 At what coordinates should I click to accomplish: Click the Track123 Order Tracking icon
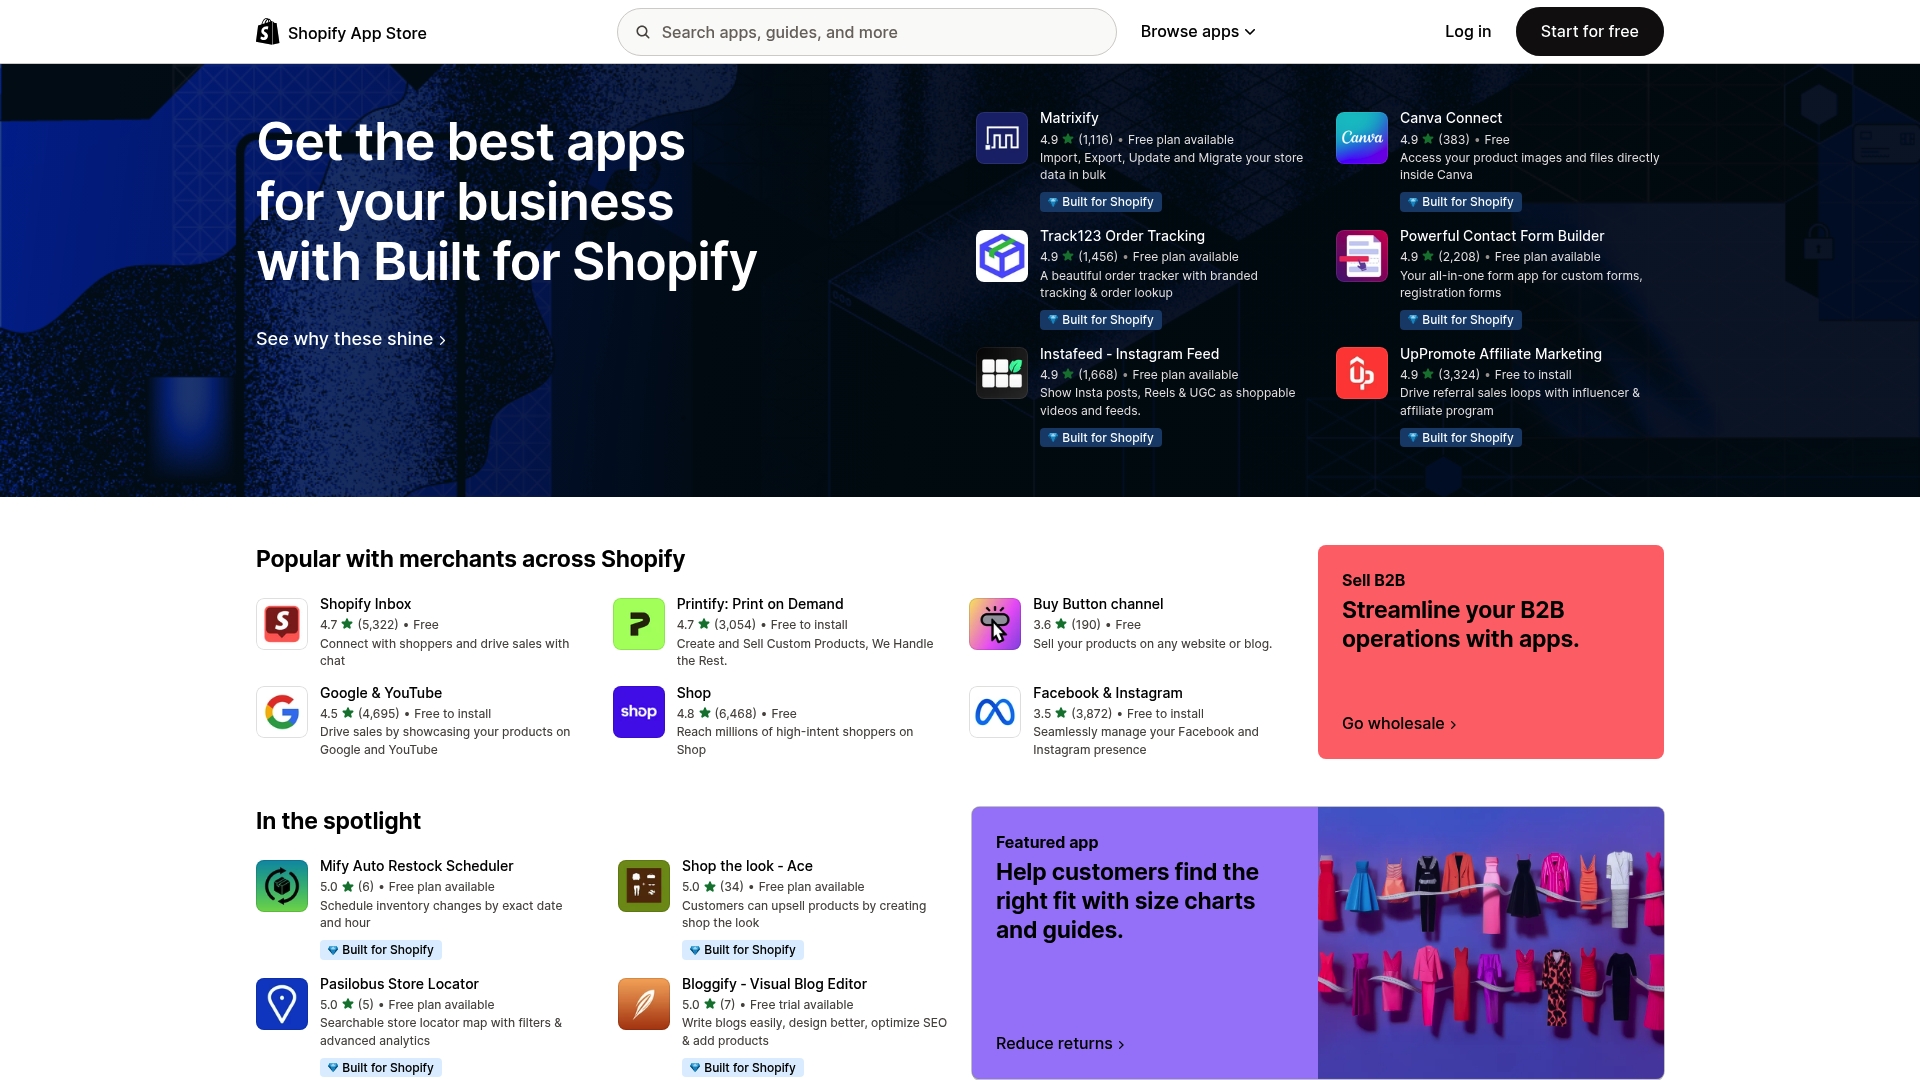(x=1001, y=256)
